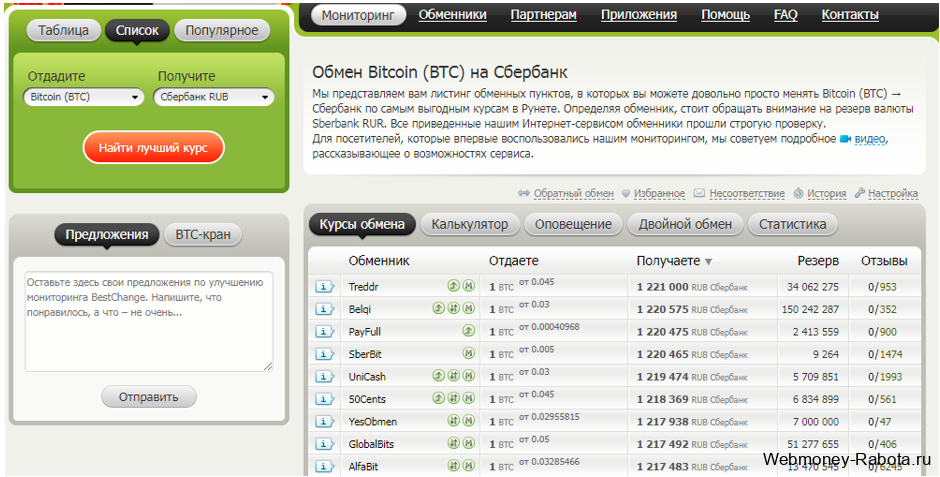Switch to Двойной обмен tab
This screenshot has height=477, width=940.
[x=685, y=224]
